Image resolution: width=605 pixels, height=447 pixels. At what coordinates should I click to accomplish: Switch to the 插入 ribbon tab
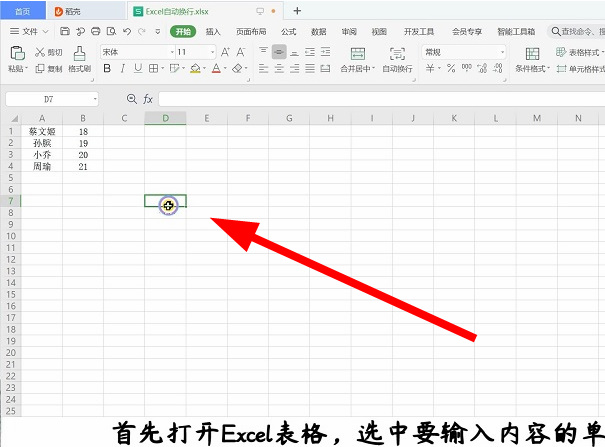click(213, 32)
